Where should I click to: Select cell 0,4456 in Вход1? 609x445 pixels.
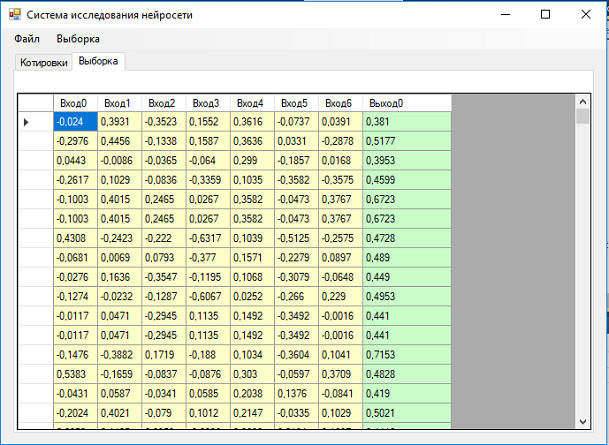click(120, 141)
